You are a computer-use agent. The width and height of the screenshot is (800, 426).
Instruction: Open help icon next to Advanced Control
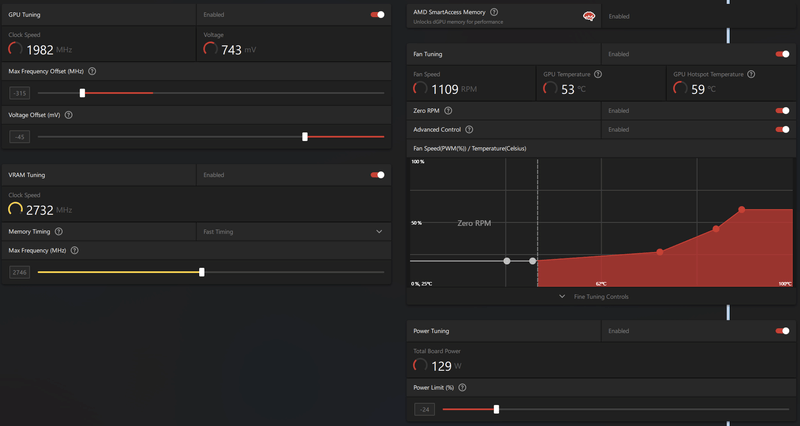(x=469, y=130)
